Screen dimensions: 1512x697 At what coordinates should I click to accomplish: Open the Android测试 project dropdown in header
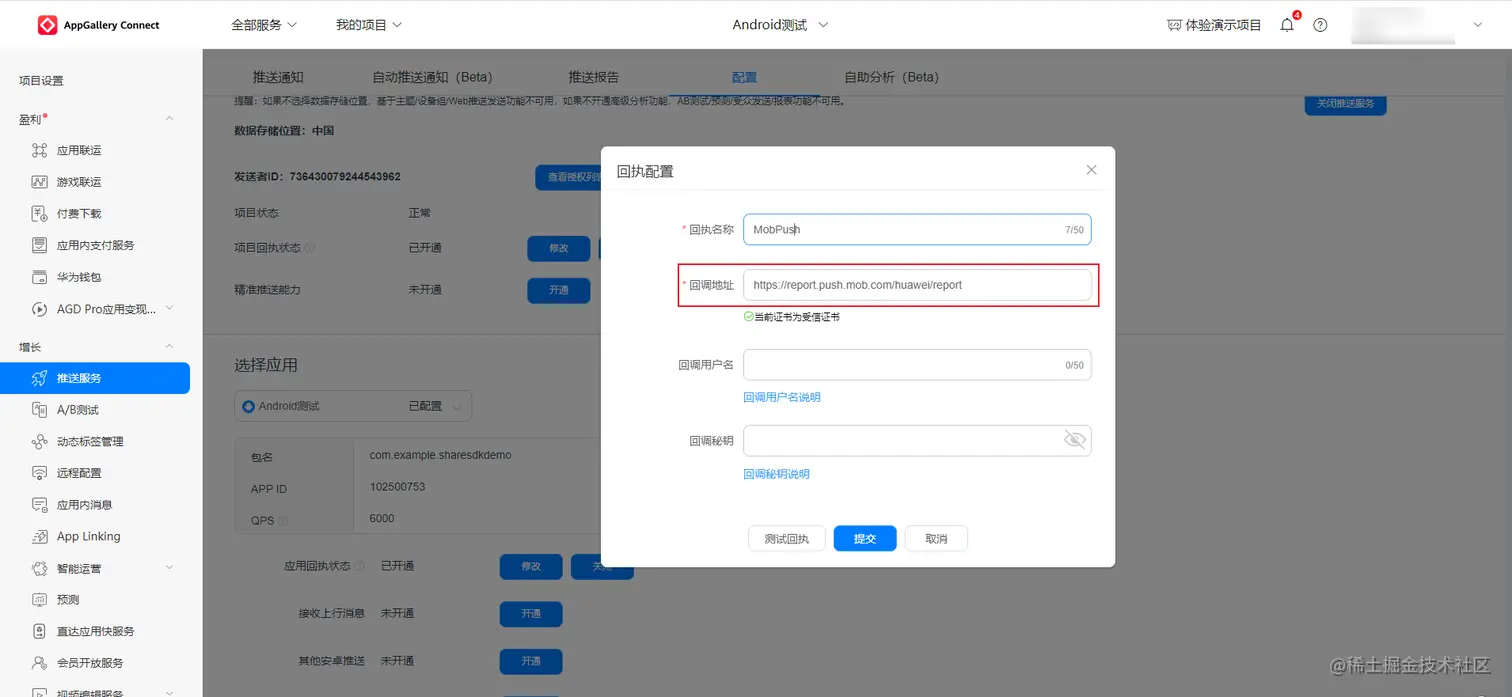pos(780,25)
